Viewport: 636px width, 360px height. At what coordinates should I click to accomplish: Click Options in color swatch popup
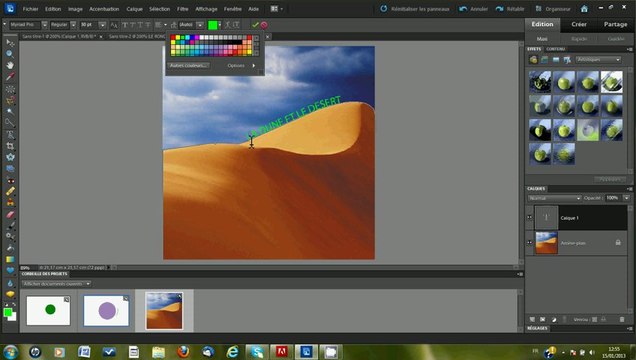pyautogui.click(x=236, y=66)
